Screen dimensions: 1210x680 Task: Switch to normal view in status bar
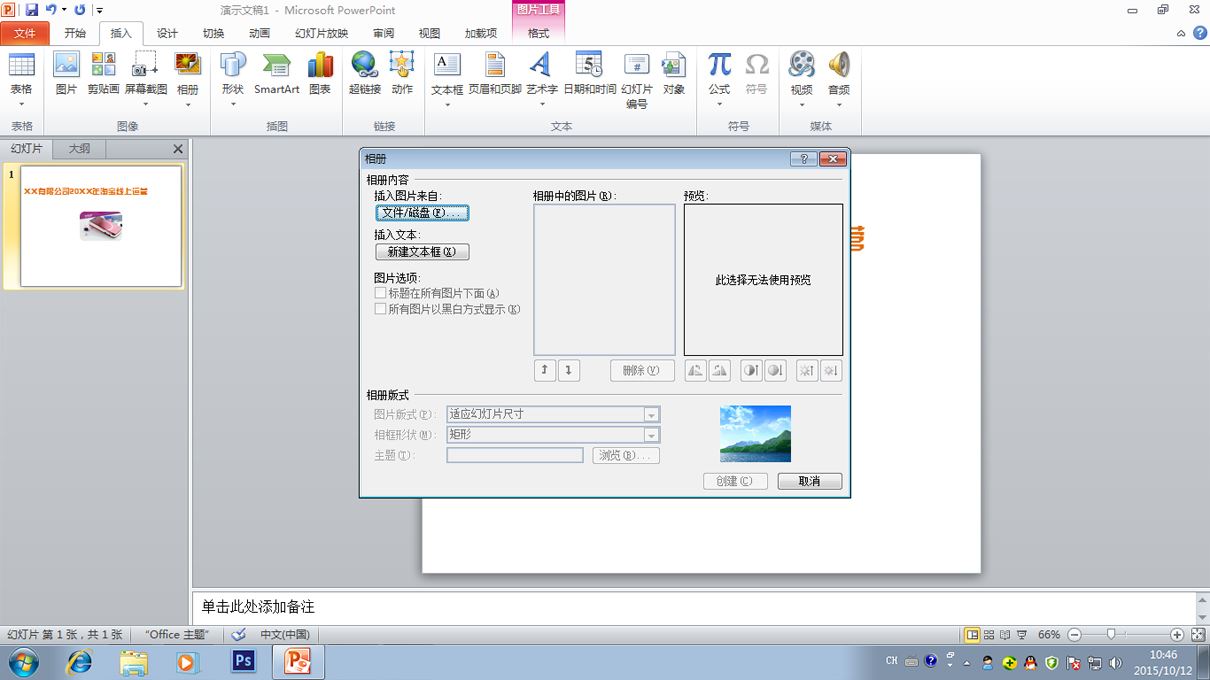coord(972,635)
